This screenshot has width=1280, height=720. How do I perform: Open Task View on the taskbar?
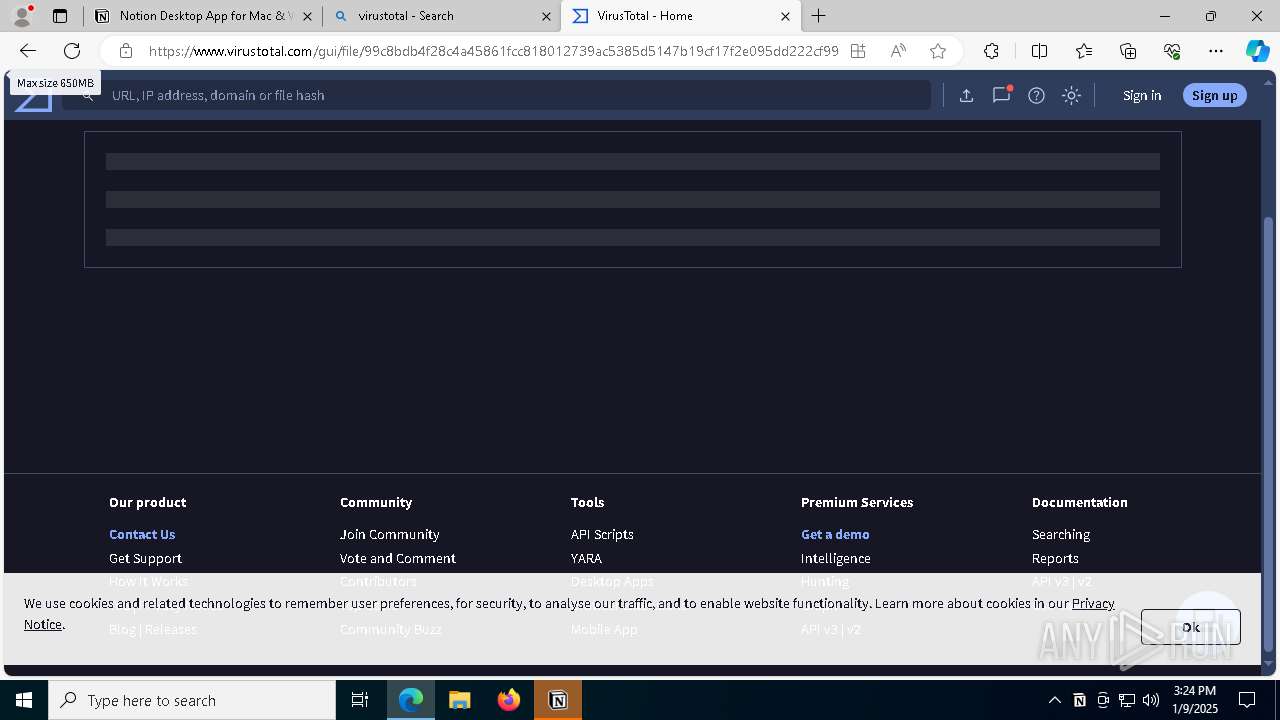click(x=360, y=700)
